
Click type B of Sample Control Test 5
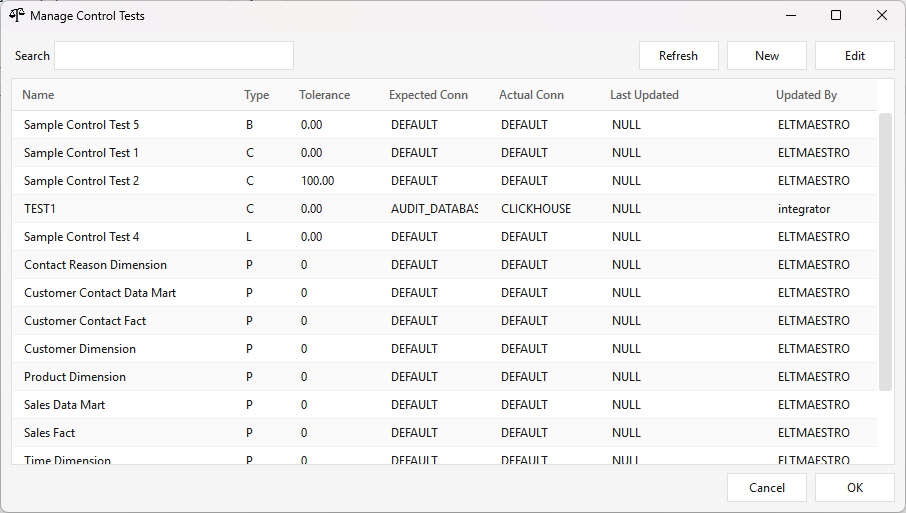249,125
